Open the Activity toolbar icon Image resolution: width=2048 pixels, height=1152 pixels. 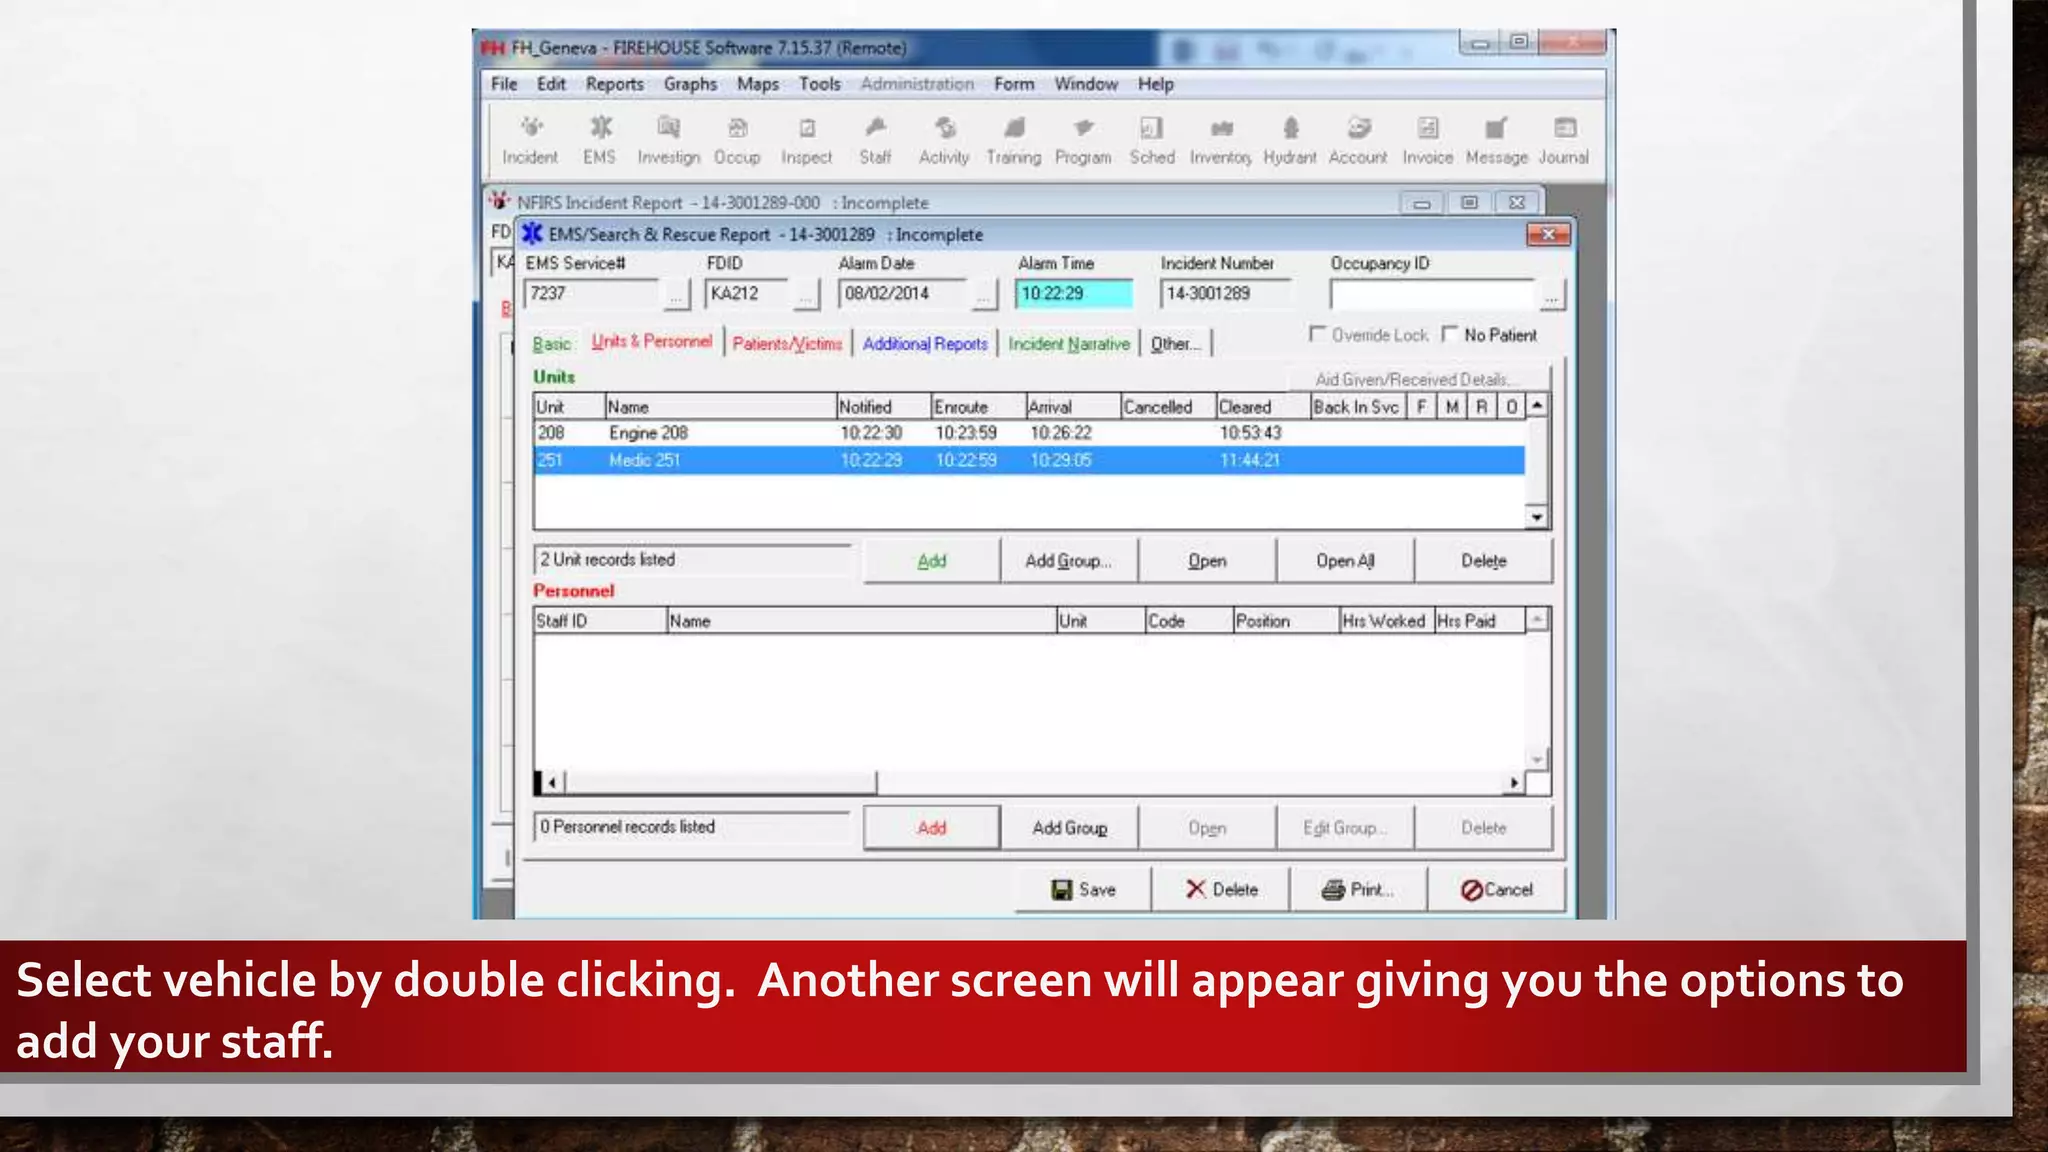click(944, 140)
